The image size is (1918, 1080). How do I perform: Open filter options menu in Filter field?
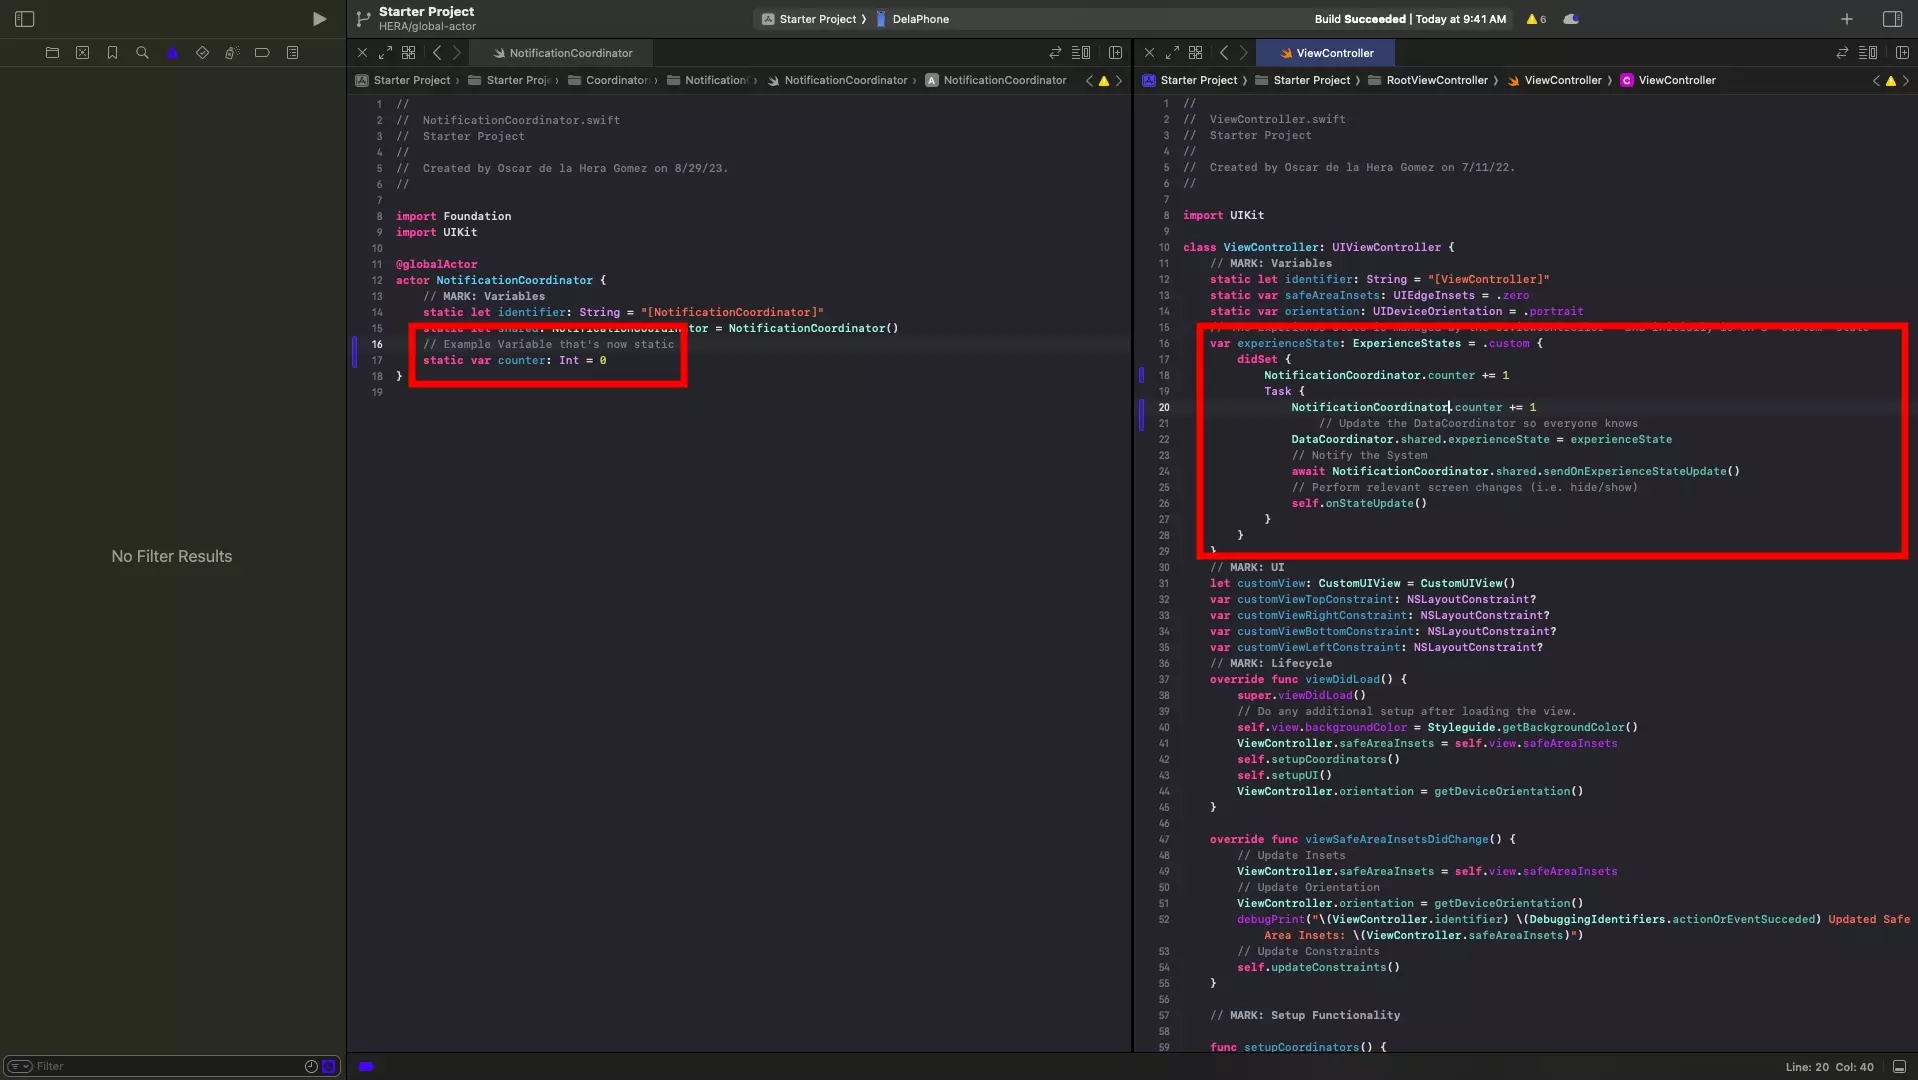pos(20,1066)
